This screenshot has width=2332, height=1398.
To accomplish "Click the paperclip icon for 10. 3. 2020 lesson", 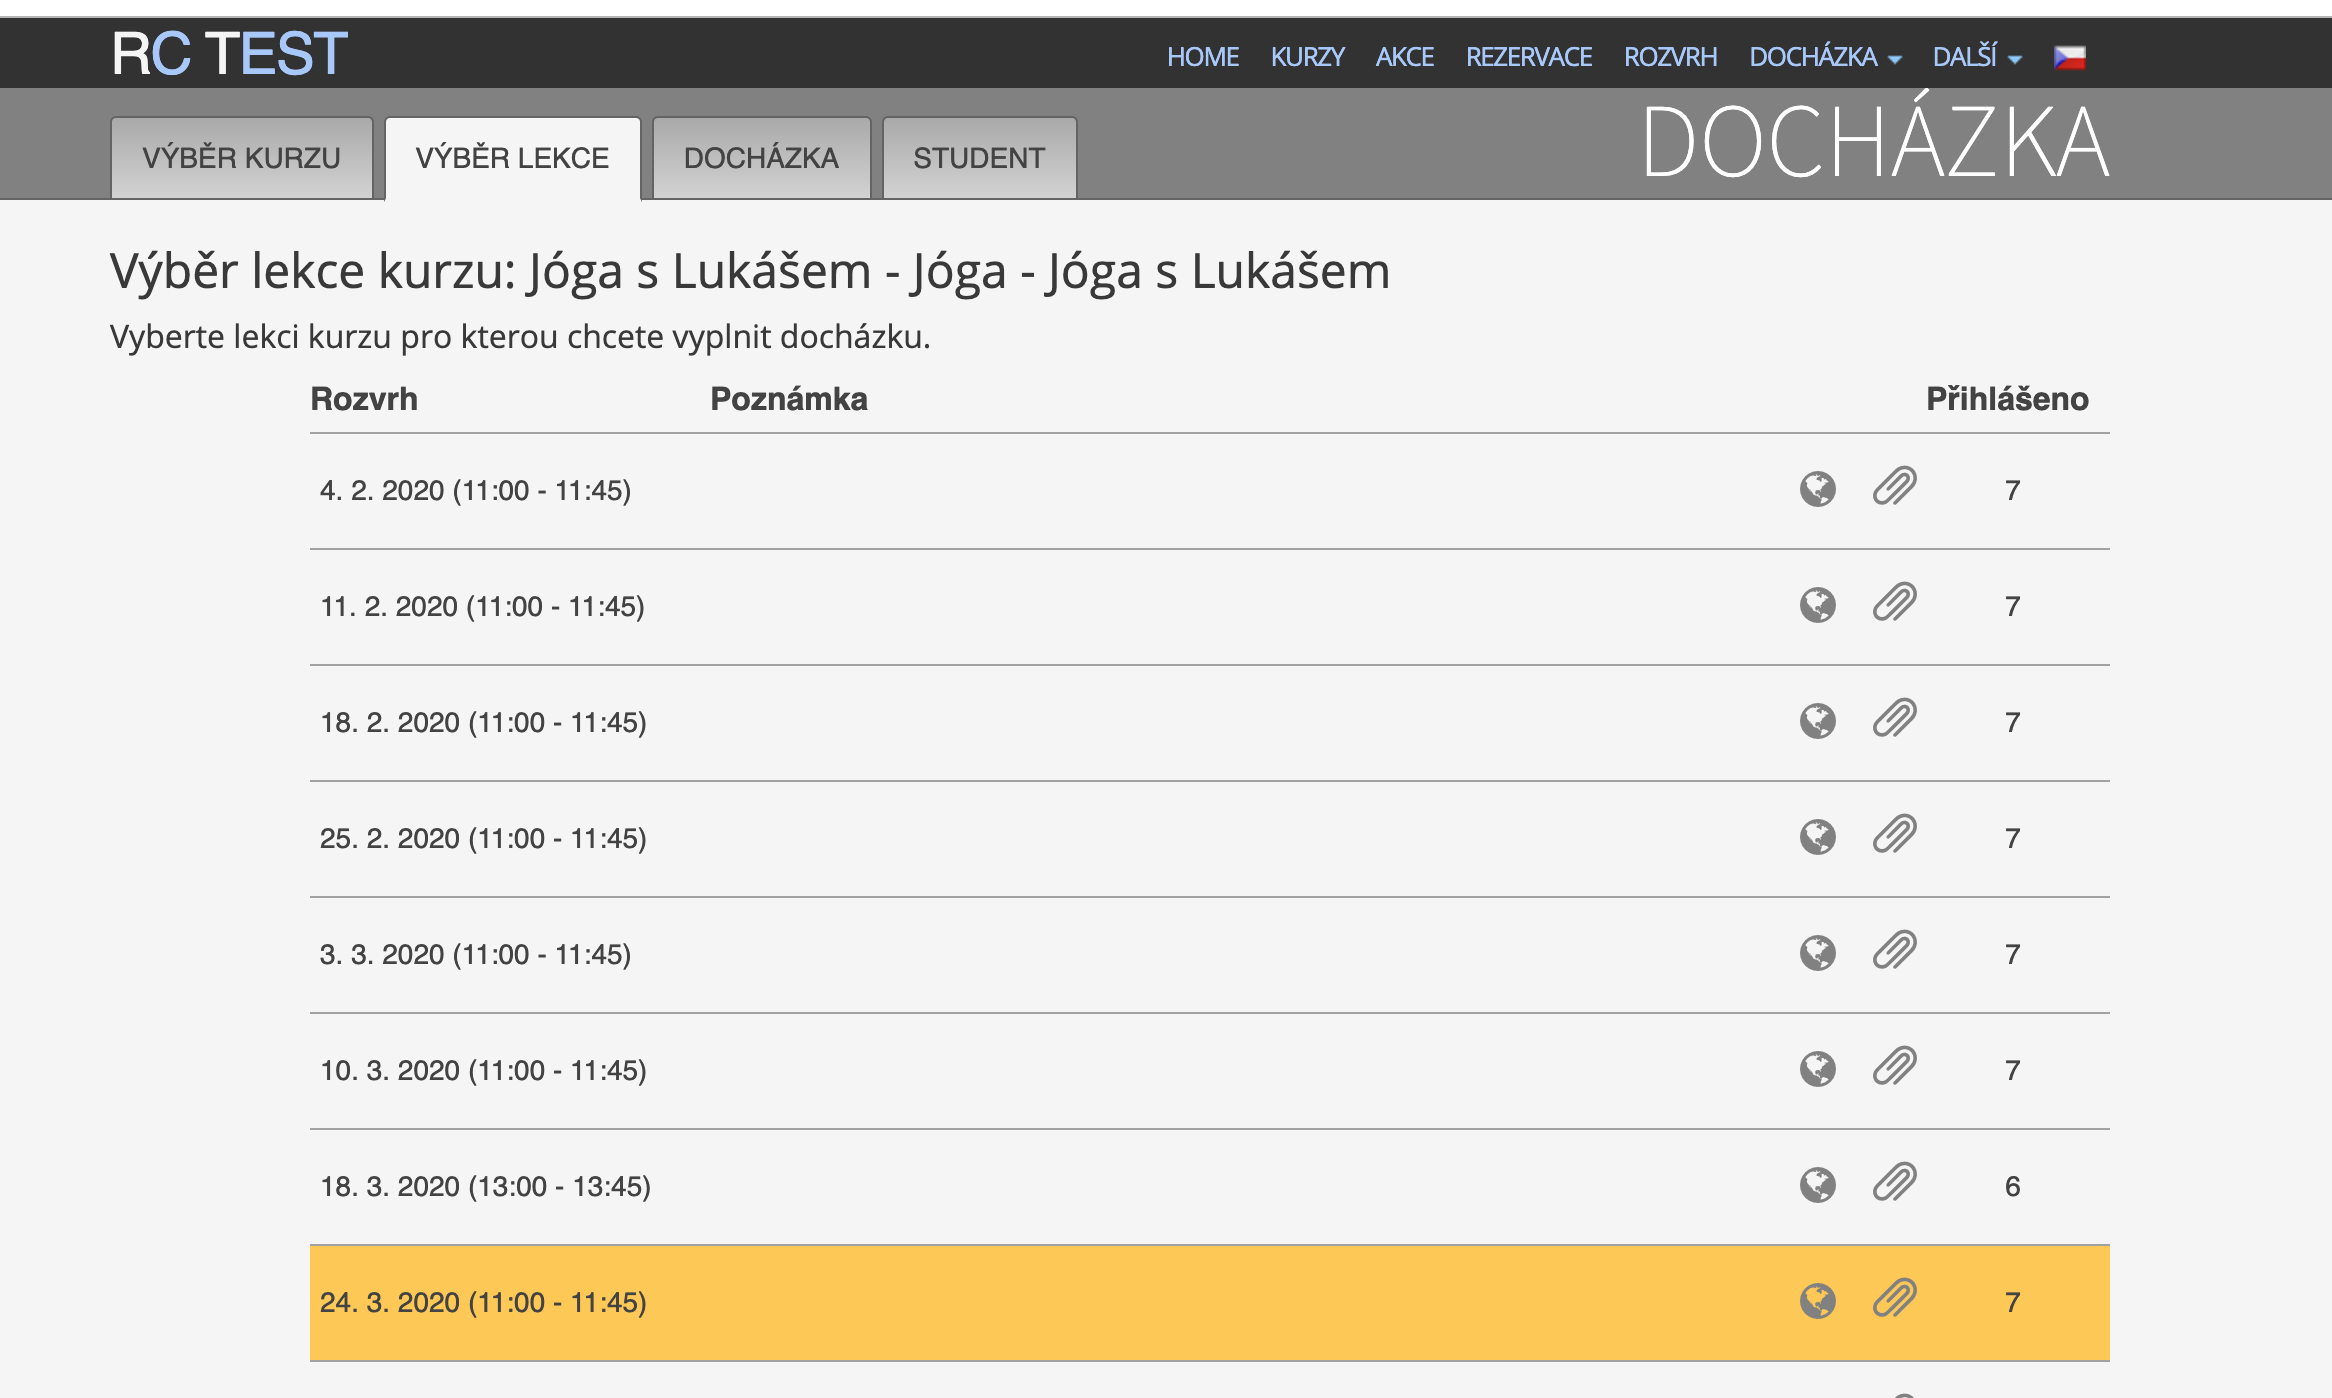I will tap(1894, 1068).
